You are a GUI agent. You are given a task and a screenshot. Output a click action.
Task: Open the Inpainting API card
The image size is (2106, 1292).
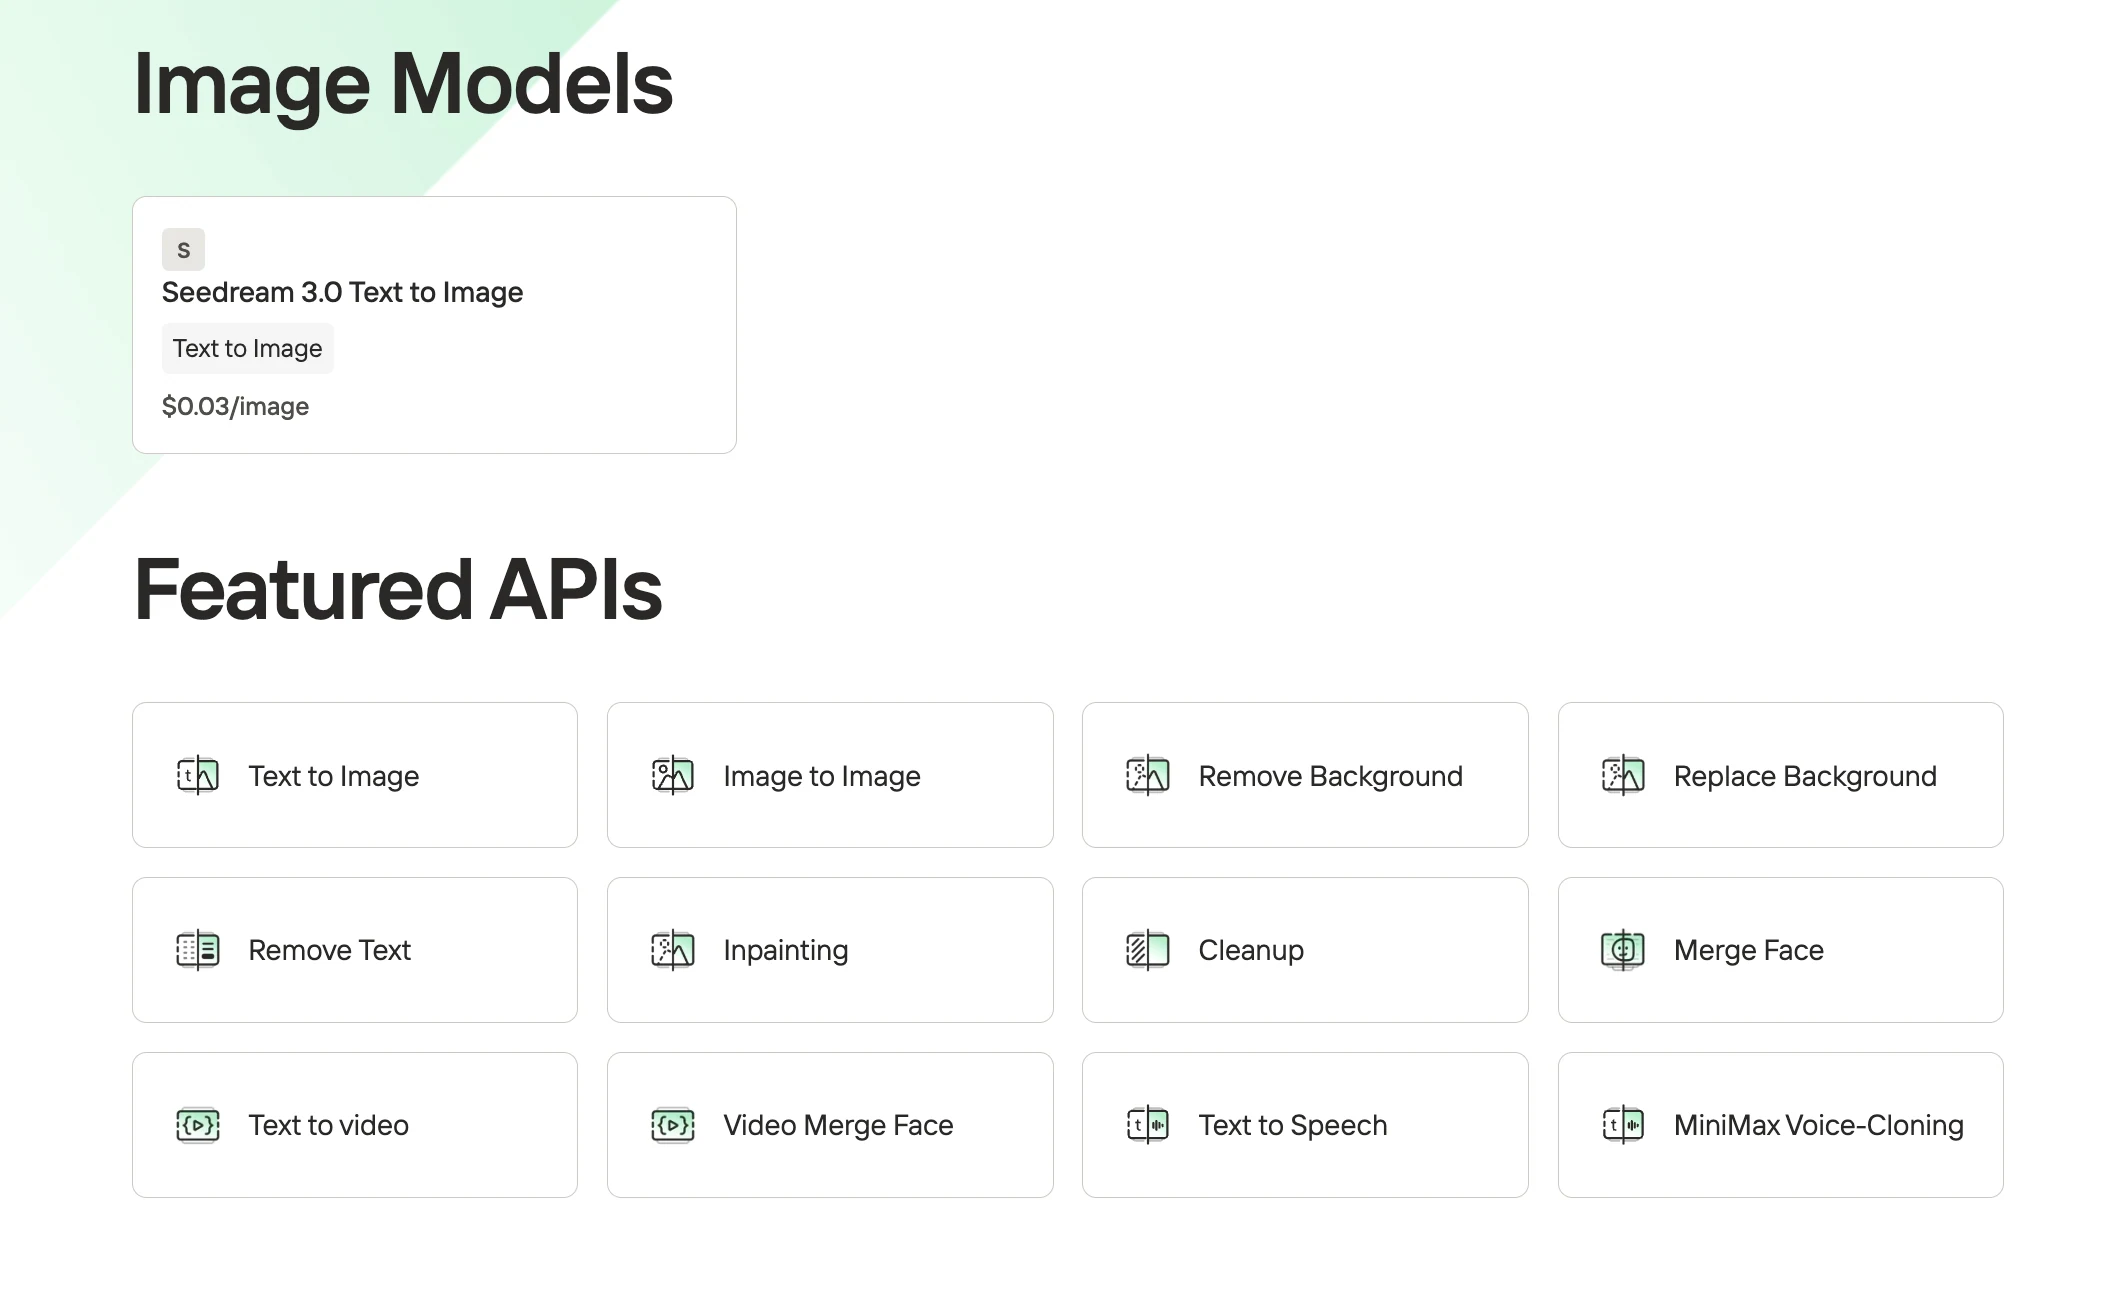[830, 950]
